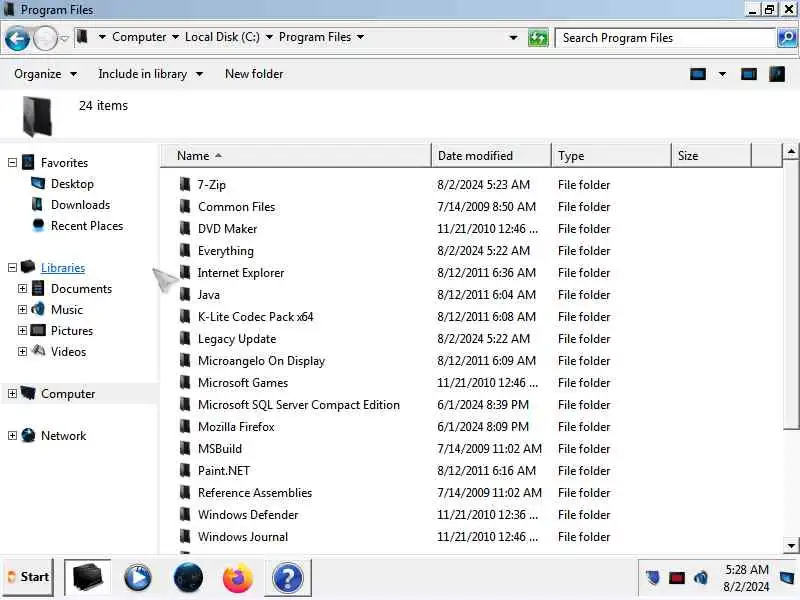This screenshot has width=800, height=600.
Task: Click the Network icon in navigation pane
Action: click(x=29, y=435)
